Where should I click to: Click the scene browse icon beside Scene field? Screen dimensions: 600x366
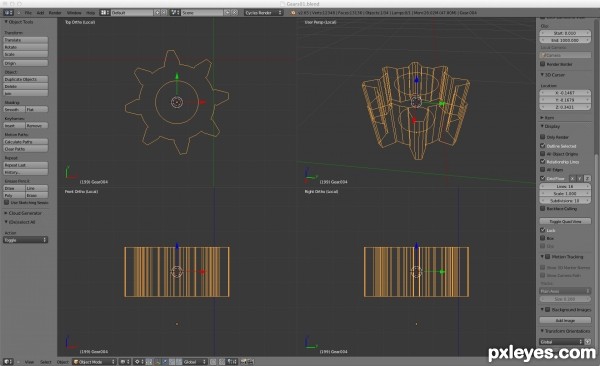click(175, 13)
